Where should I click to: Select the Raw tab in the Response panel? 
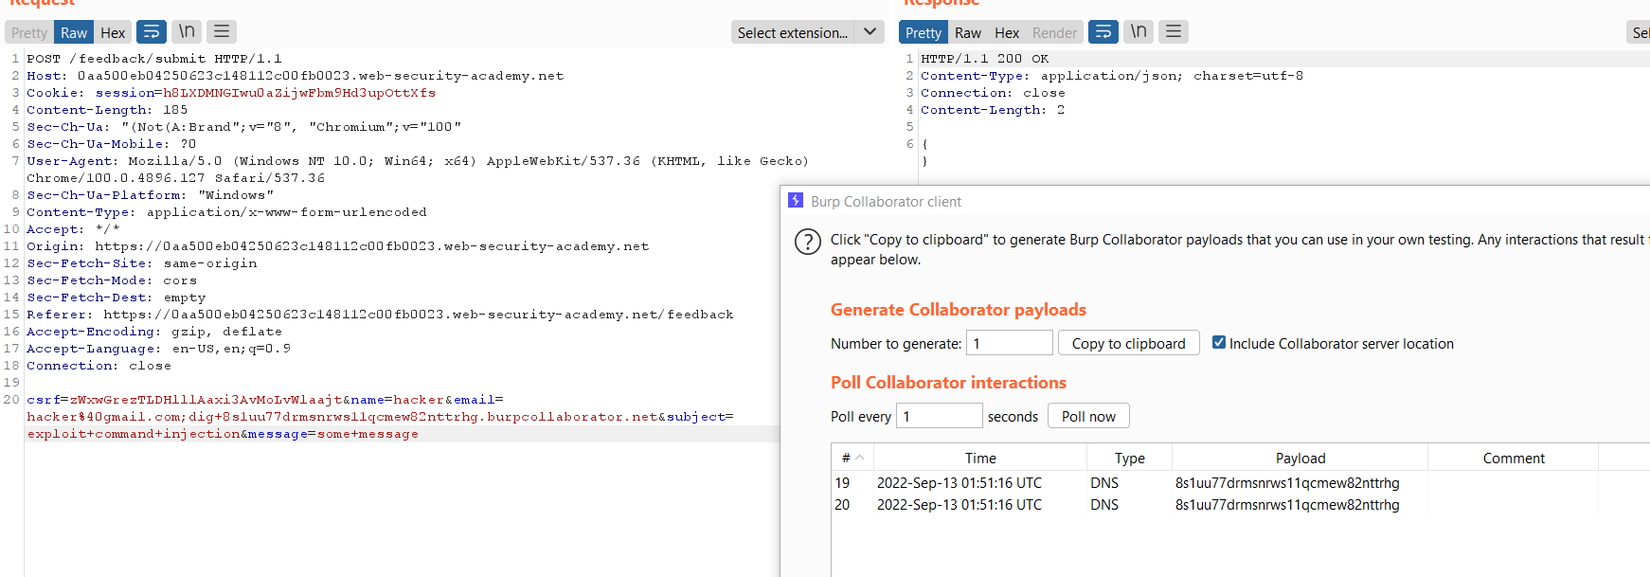(x=967, y=32)
